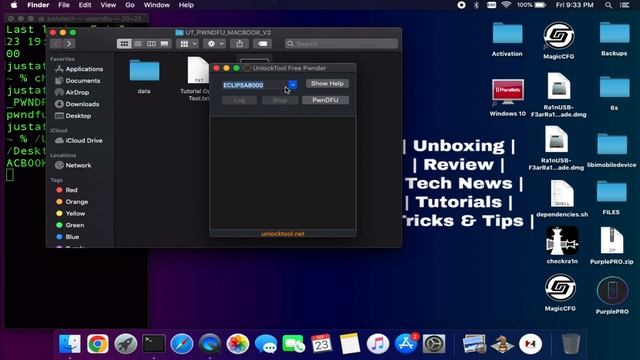The height and width of the screenshot is (360, 640).
Task: Open Photos app in the Dock
Action: click(x=238, y=344)
